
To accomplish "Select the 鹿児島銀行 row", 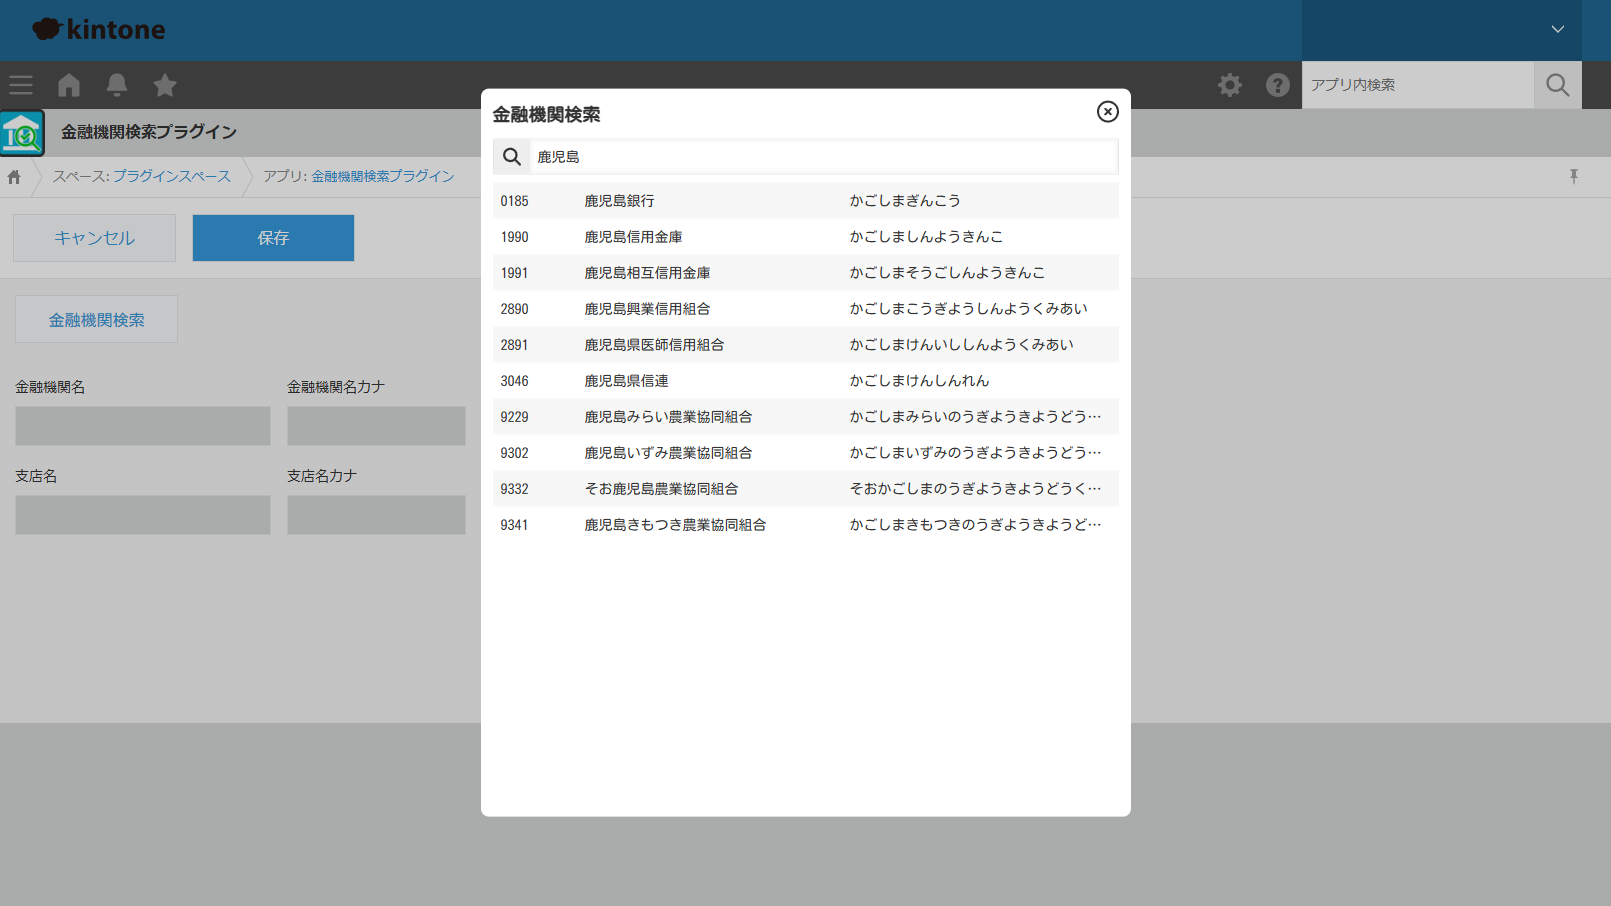I will 805,201.
